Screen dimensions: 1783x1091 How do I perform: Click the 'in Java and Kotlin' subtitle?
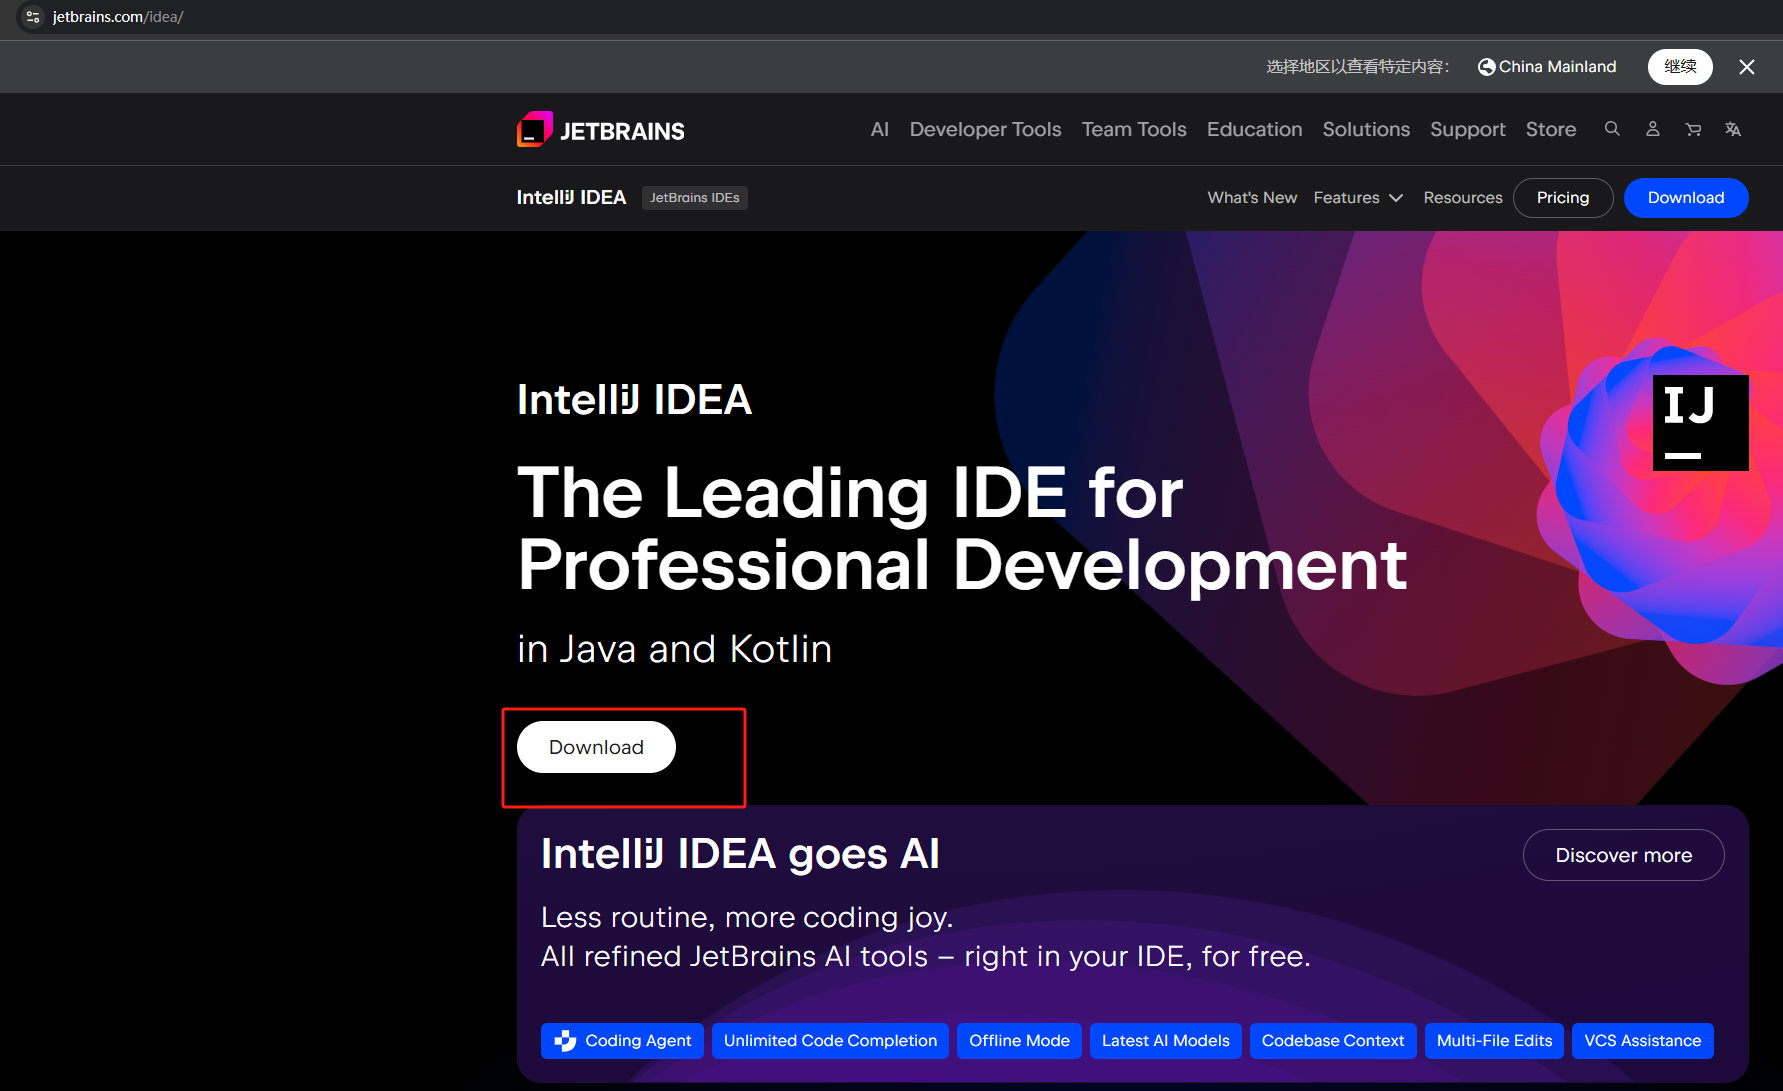point(675,649)
